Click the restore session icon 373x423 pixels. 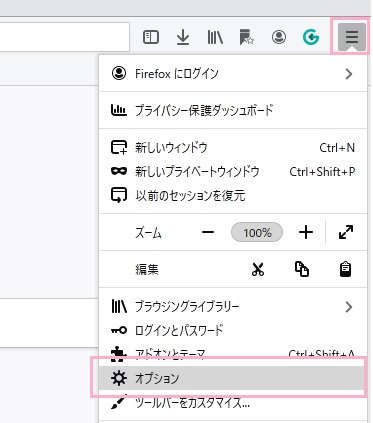click(x=119, y=195)
